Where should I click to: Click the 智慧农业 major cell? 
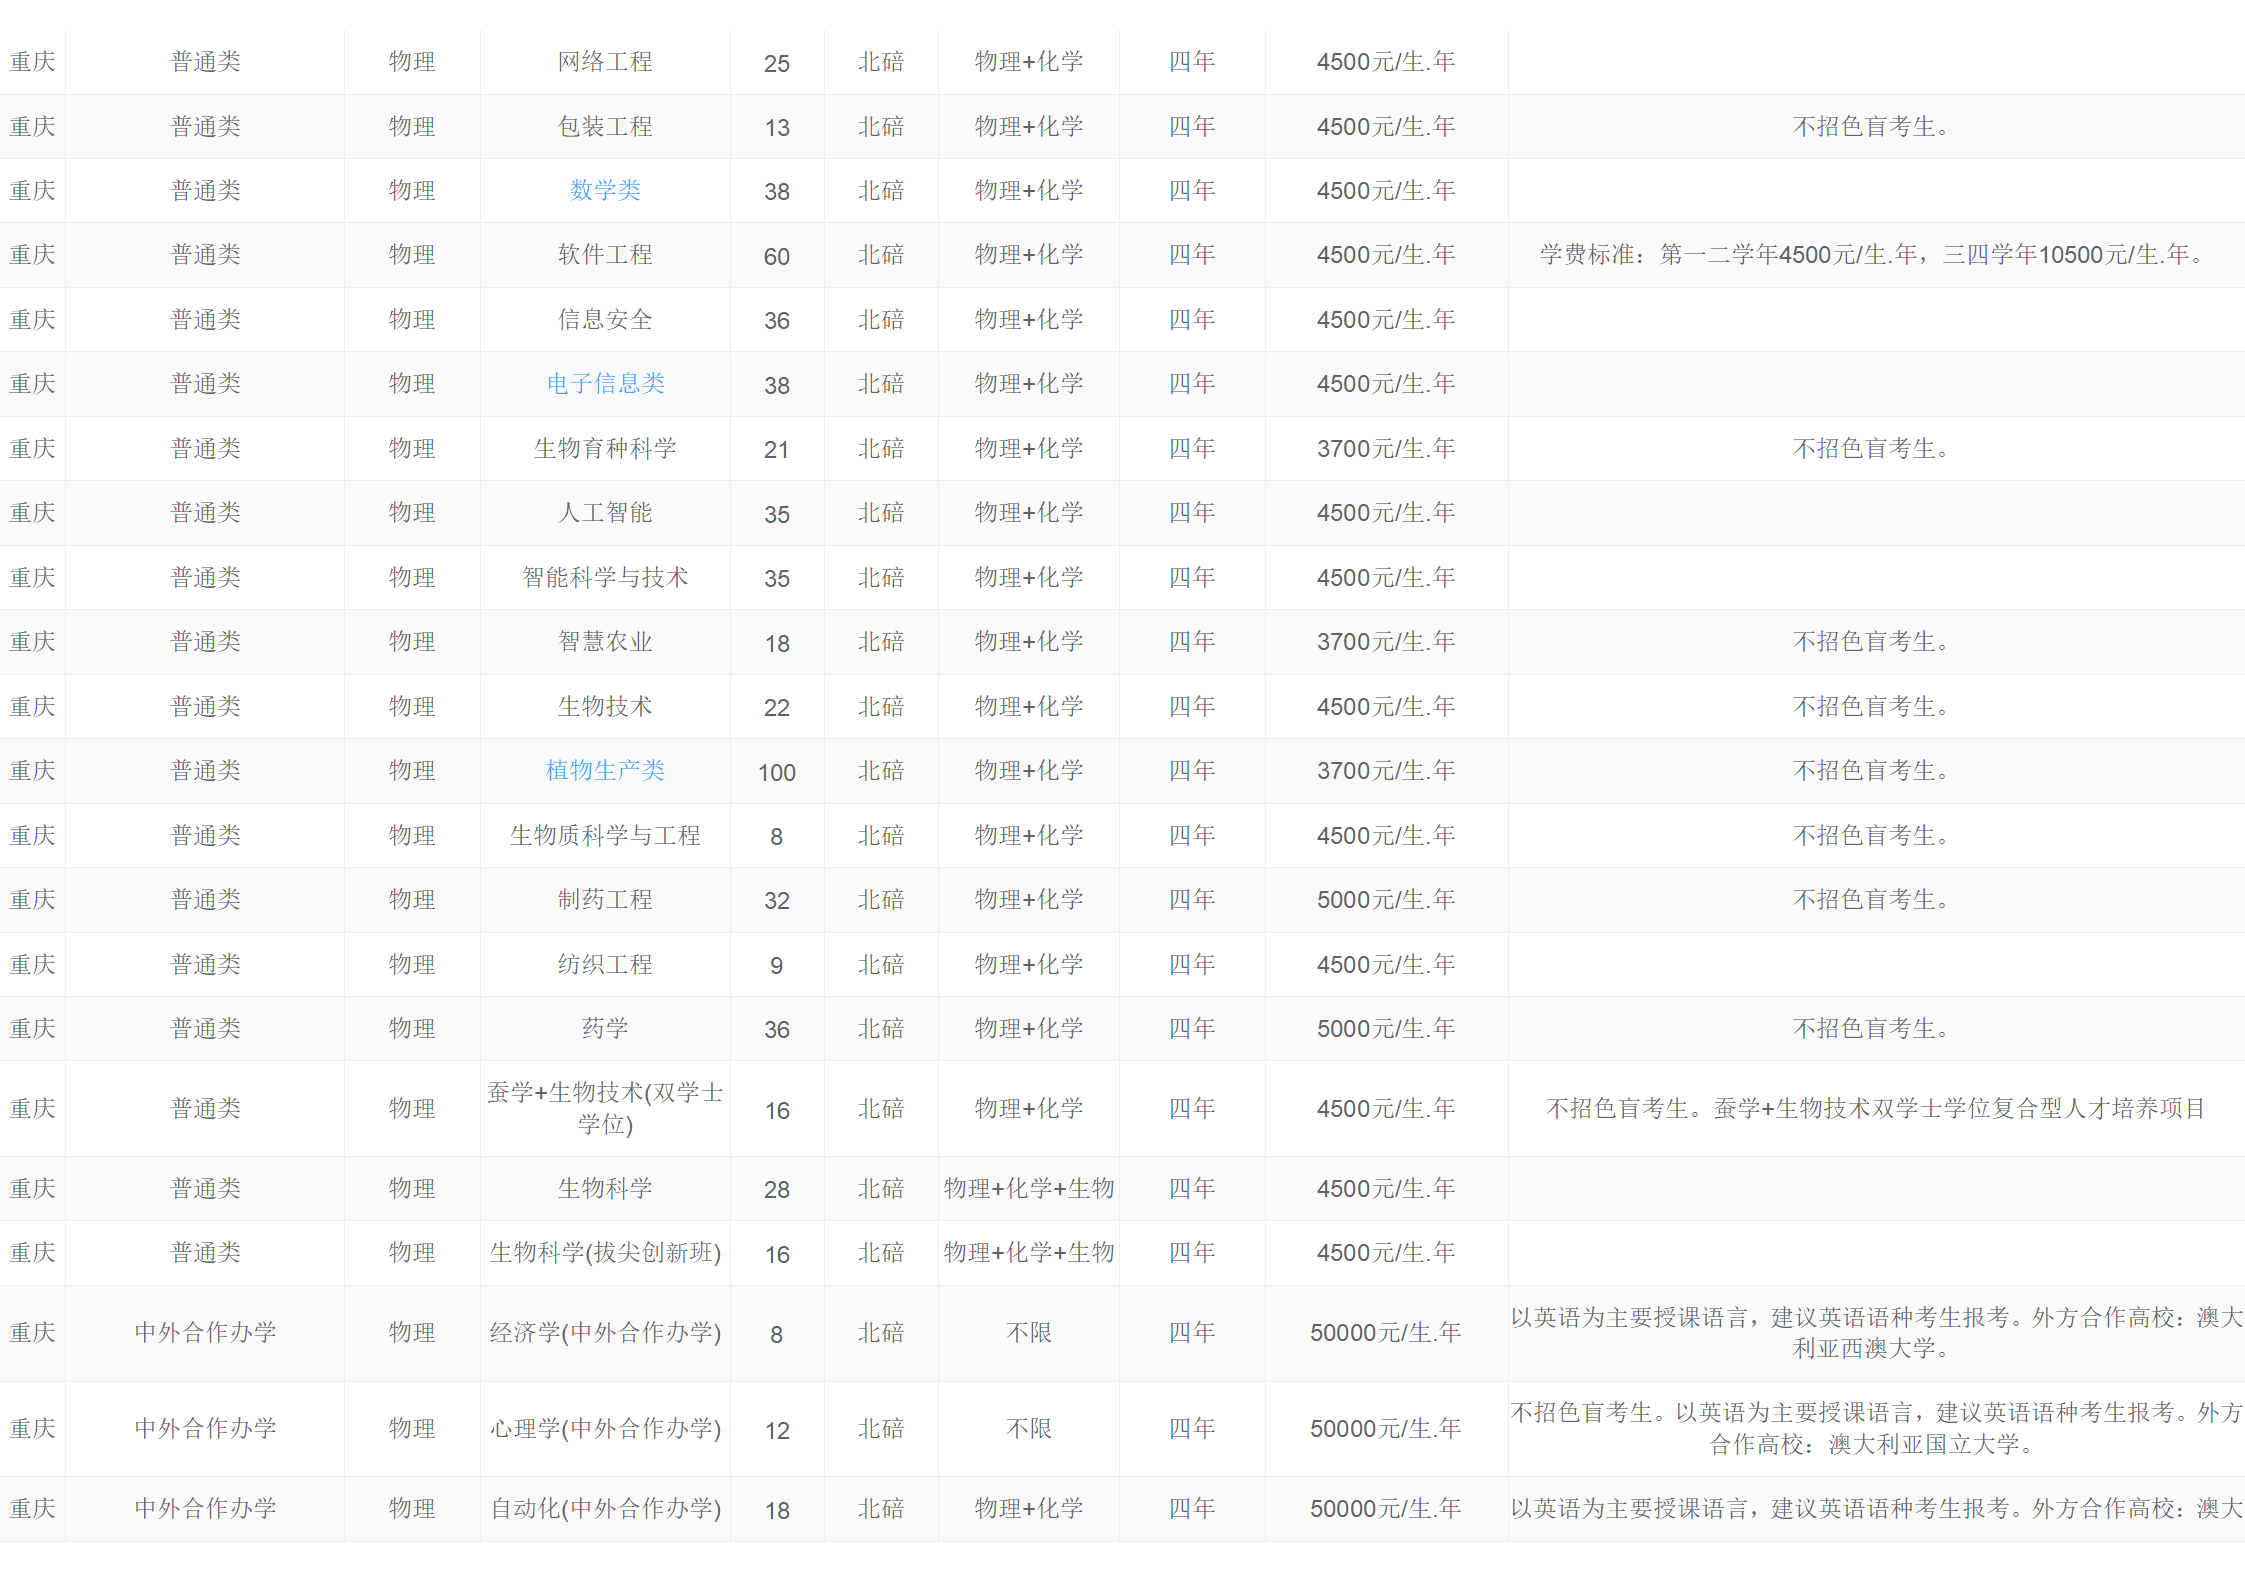[605, 642]
